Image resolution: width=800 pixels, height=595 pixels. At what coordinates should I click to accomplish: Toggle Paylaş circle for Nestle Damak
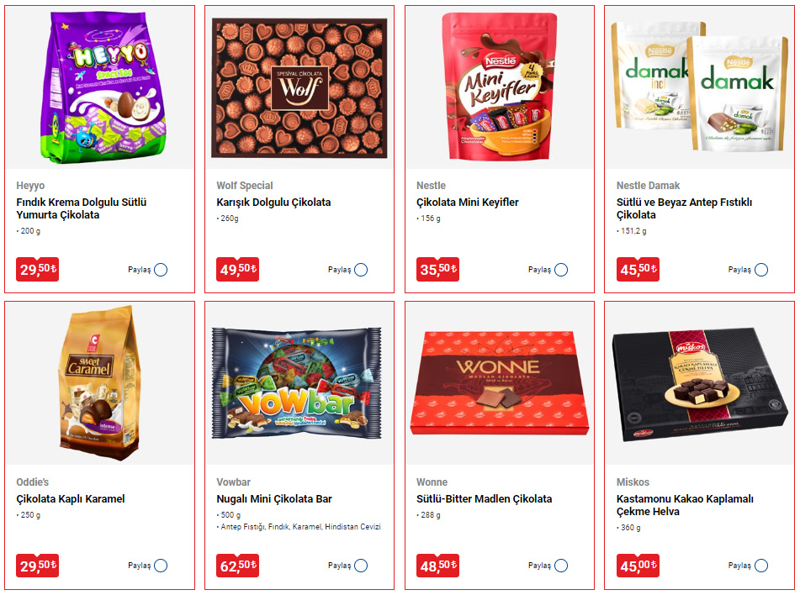tap(761, 269)
